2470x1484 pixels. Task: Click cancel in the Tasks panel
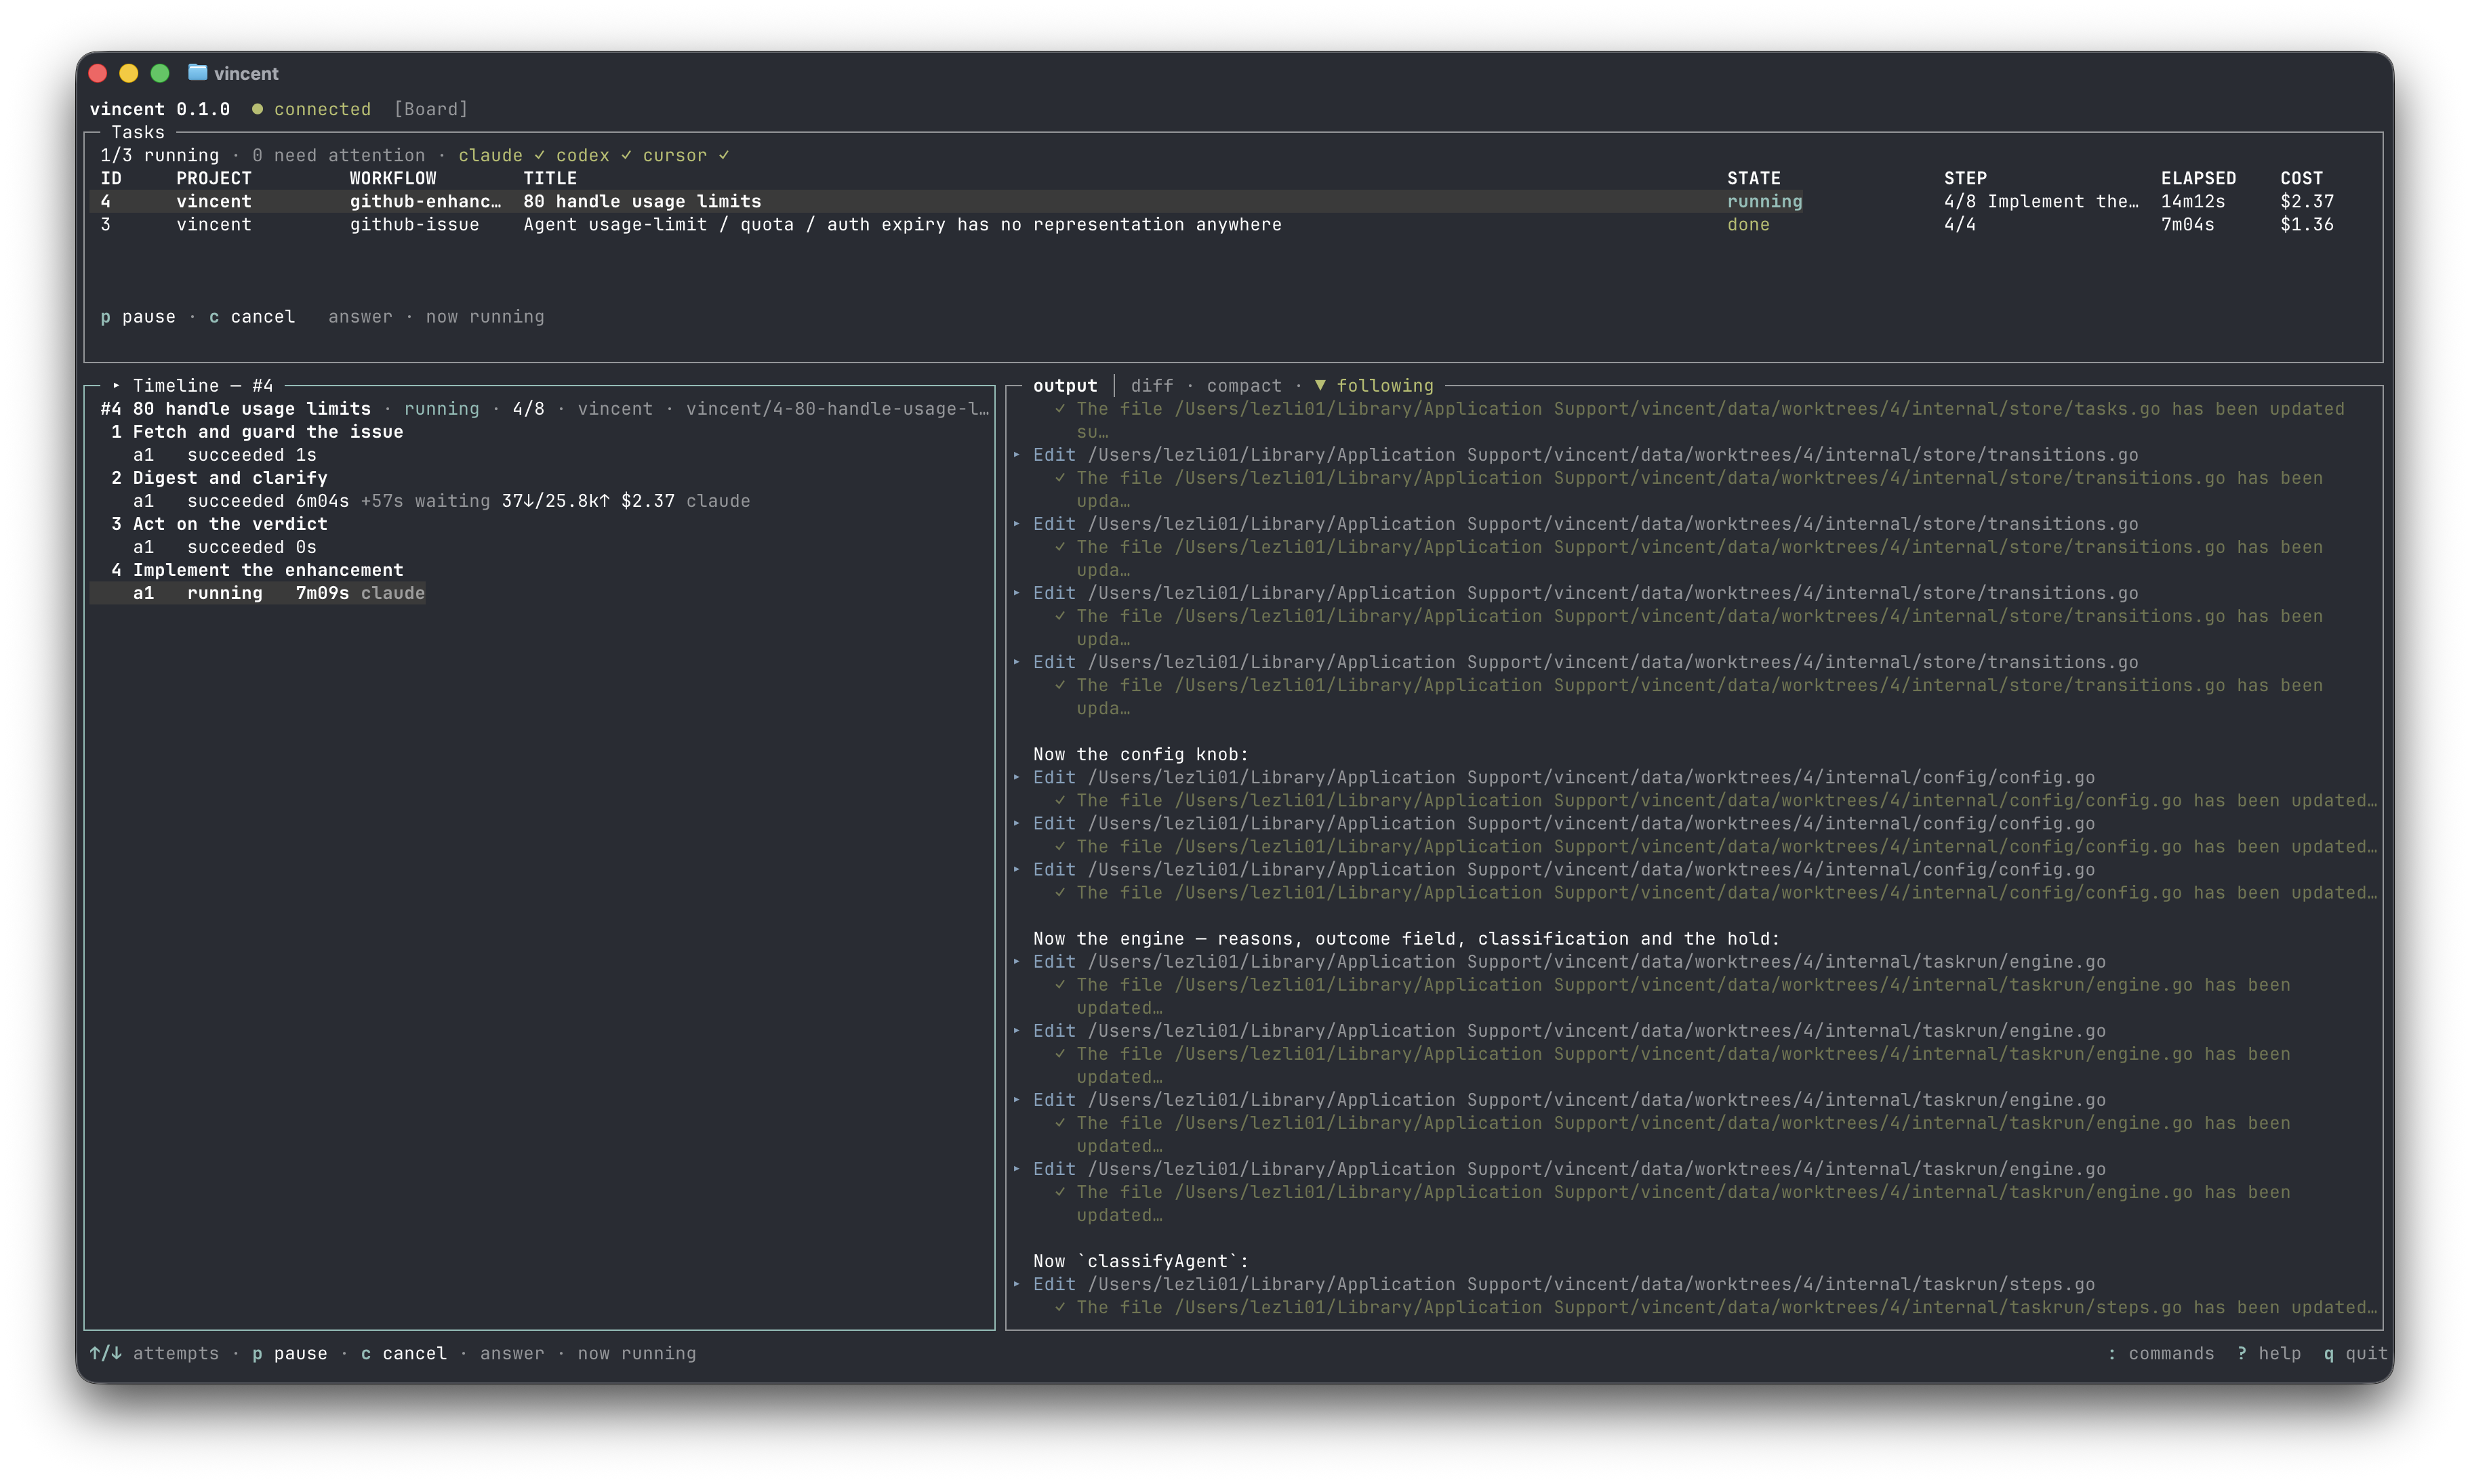(x=252, y=316)
